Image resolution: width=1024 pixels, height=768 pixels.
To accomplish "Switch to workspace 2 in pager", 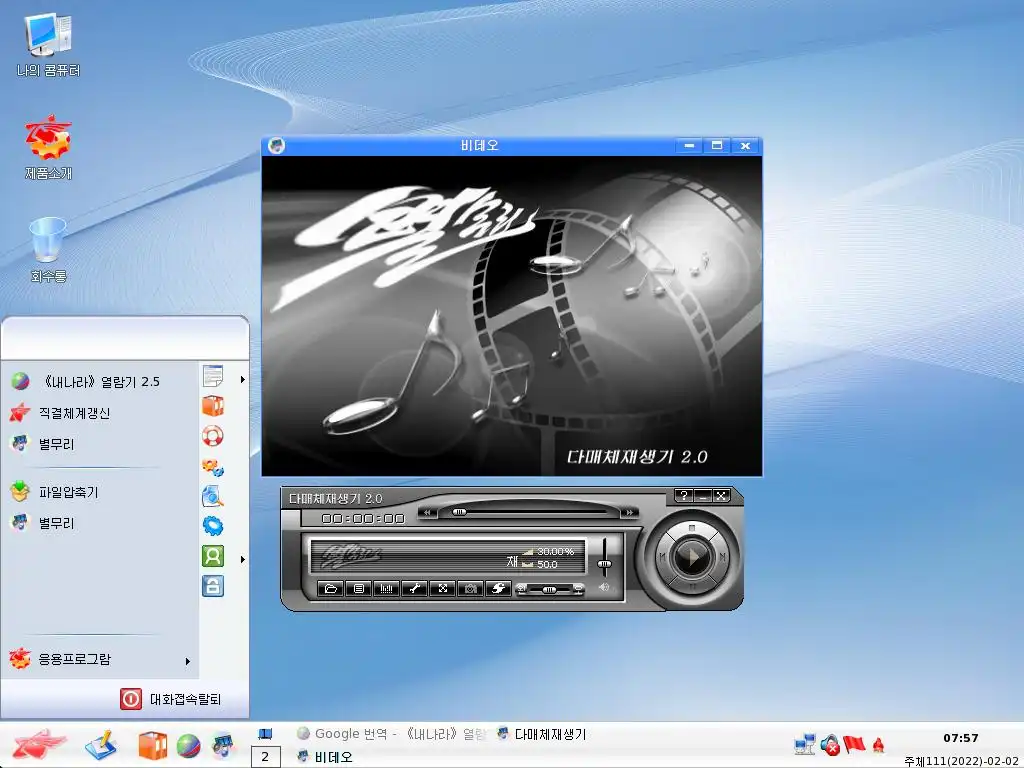I will point(265,757).
